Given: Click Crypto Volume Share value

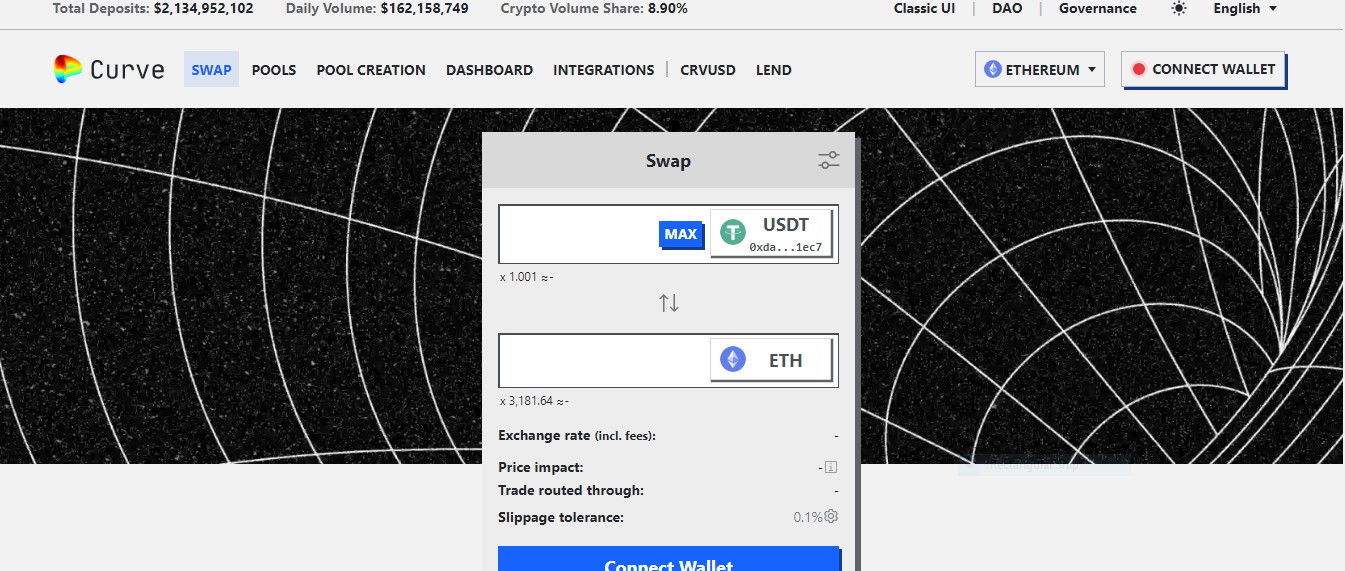Looking at the screenshot, I should pyautogui.click(x=668, y=8).
